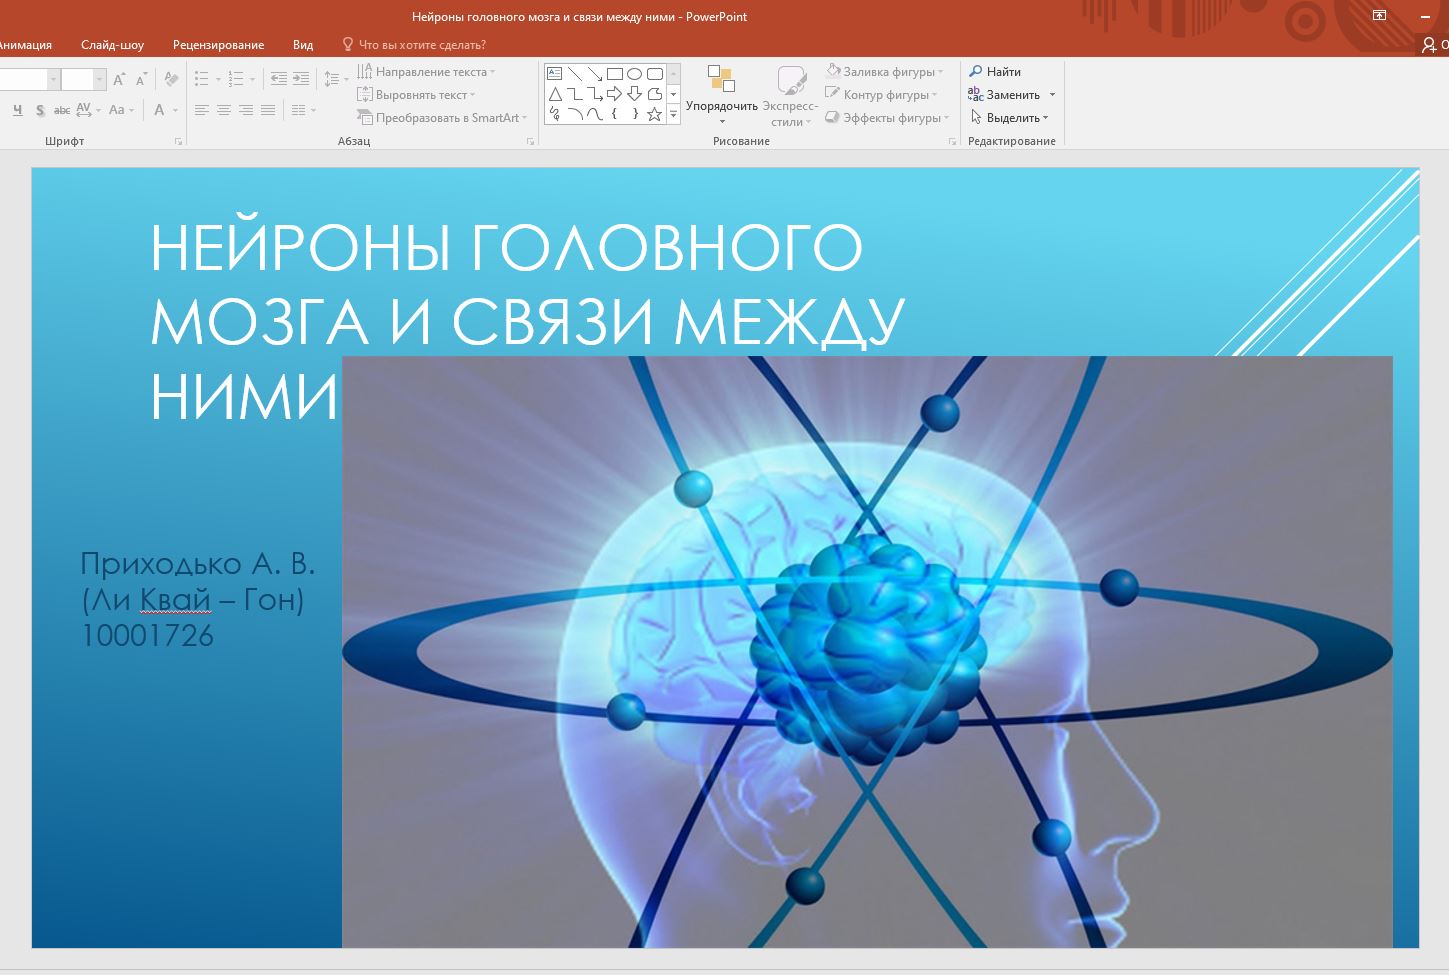
Task: Click the Анимация tab
Action: pyautogui.click(x=26, y=45)
